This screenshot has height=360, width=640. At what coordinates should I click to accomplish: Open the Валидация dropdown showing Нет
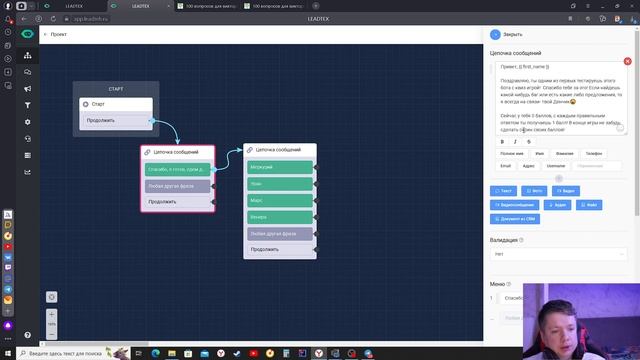[558, 254]
